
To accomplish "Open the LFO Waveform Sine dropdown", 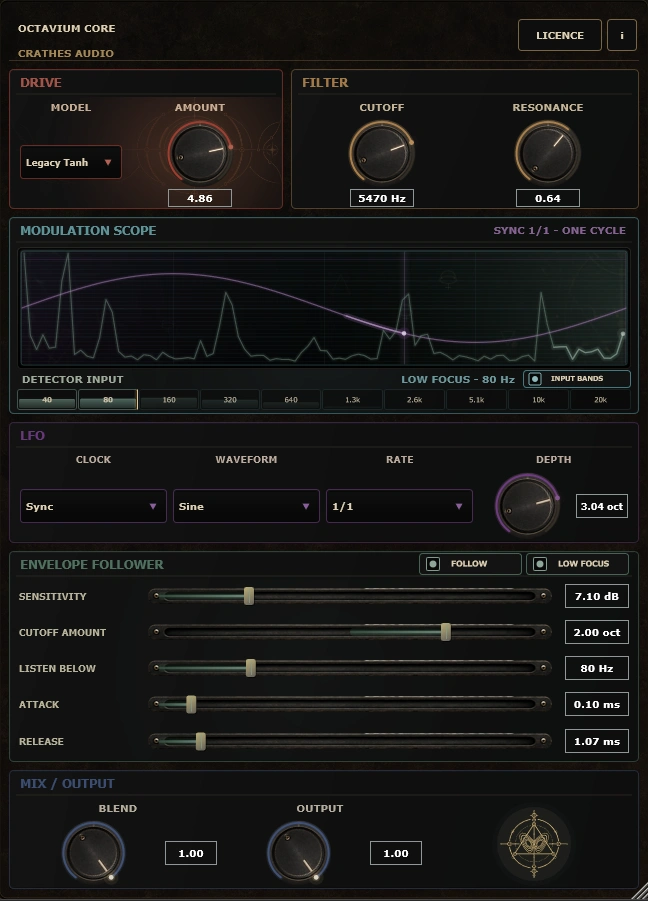I will [x=246, y=506].
